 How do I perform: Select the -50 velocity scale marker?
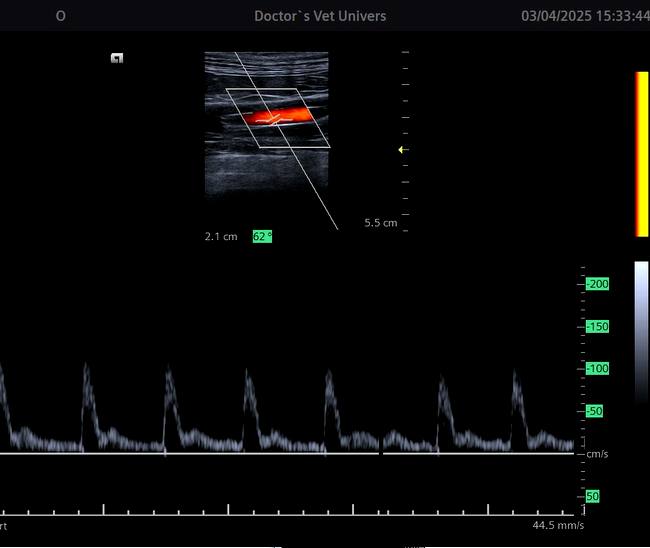point(594,412)
